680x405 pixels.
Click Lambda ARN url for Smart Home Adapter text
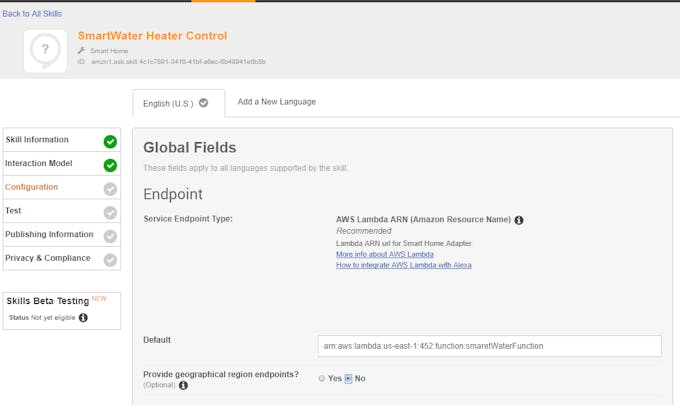(x=404, y=244)
